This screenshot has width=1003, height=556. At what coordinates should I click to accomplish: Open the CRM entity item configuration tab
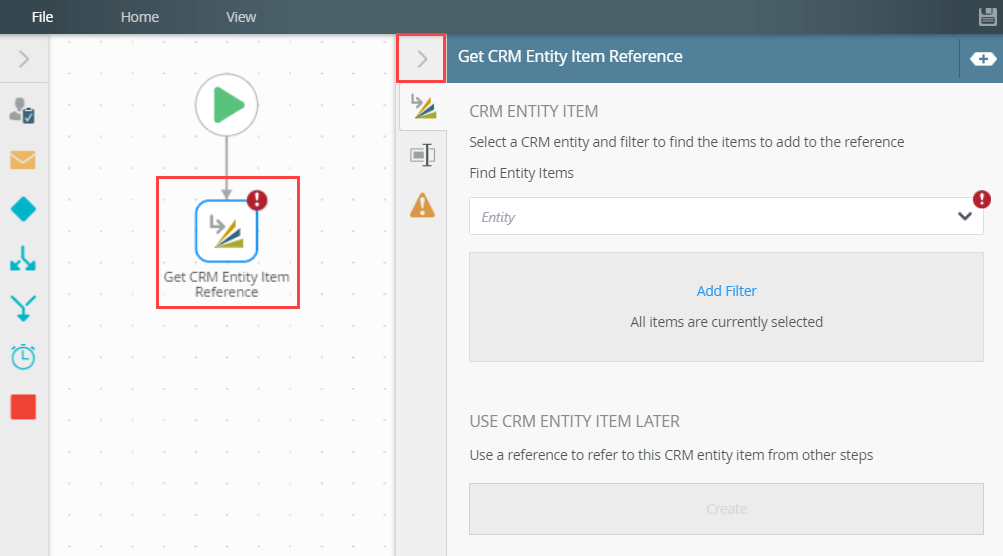coord(423,107)
